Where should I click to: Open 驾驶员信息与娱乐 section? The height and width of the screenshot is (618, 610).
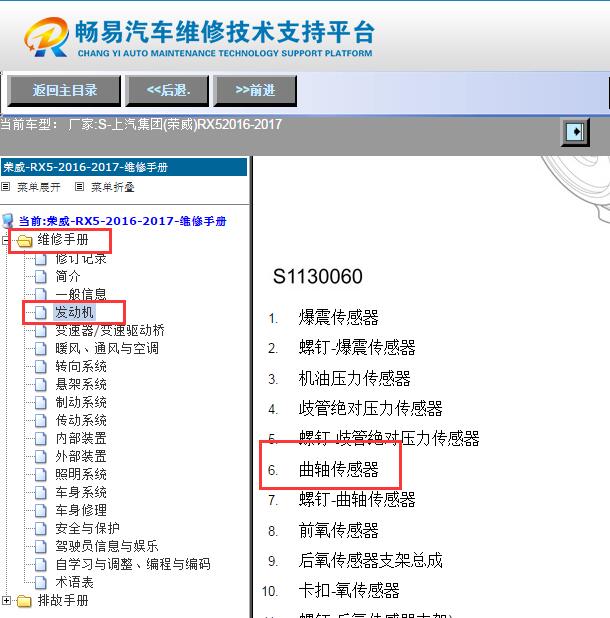(107, 546)
